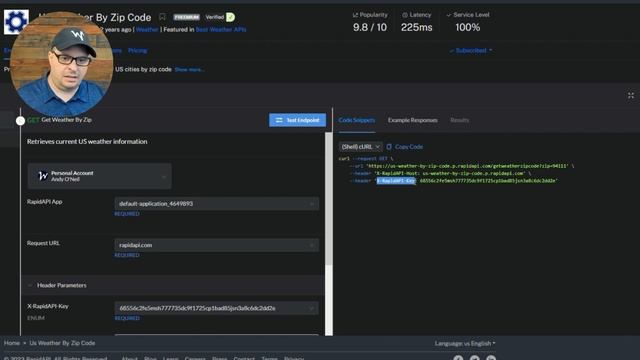Click Show more in the description
640x360 pixels.
click(189, 69)
